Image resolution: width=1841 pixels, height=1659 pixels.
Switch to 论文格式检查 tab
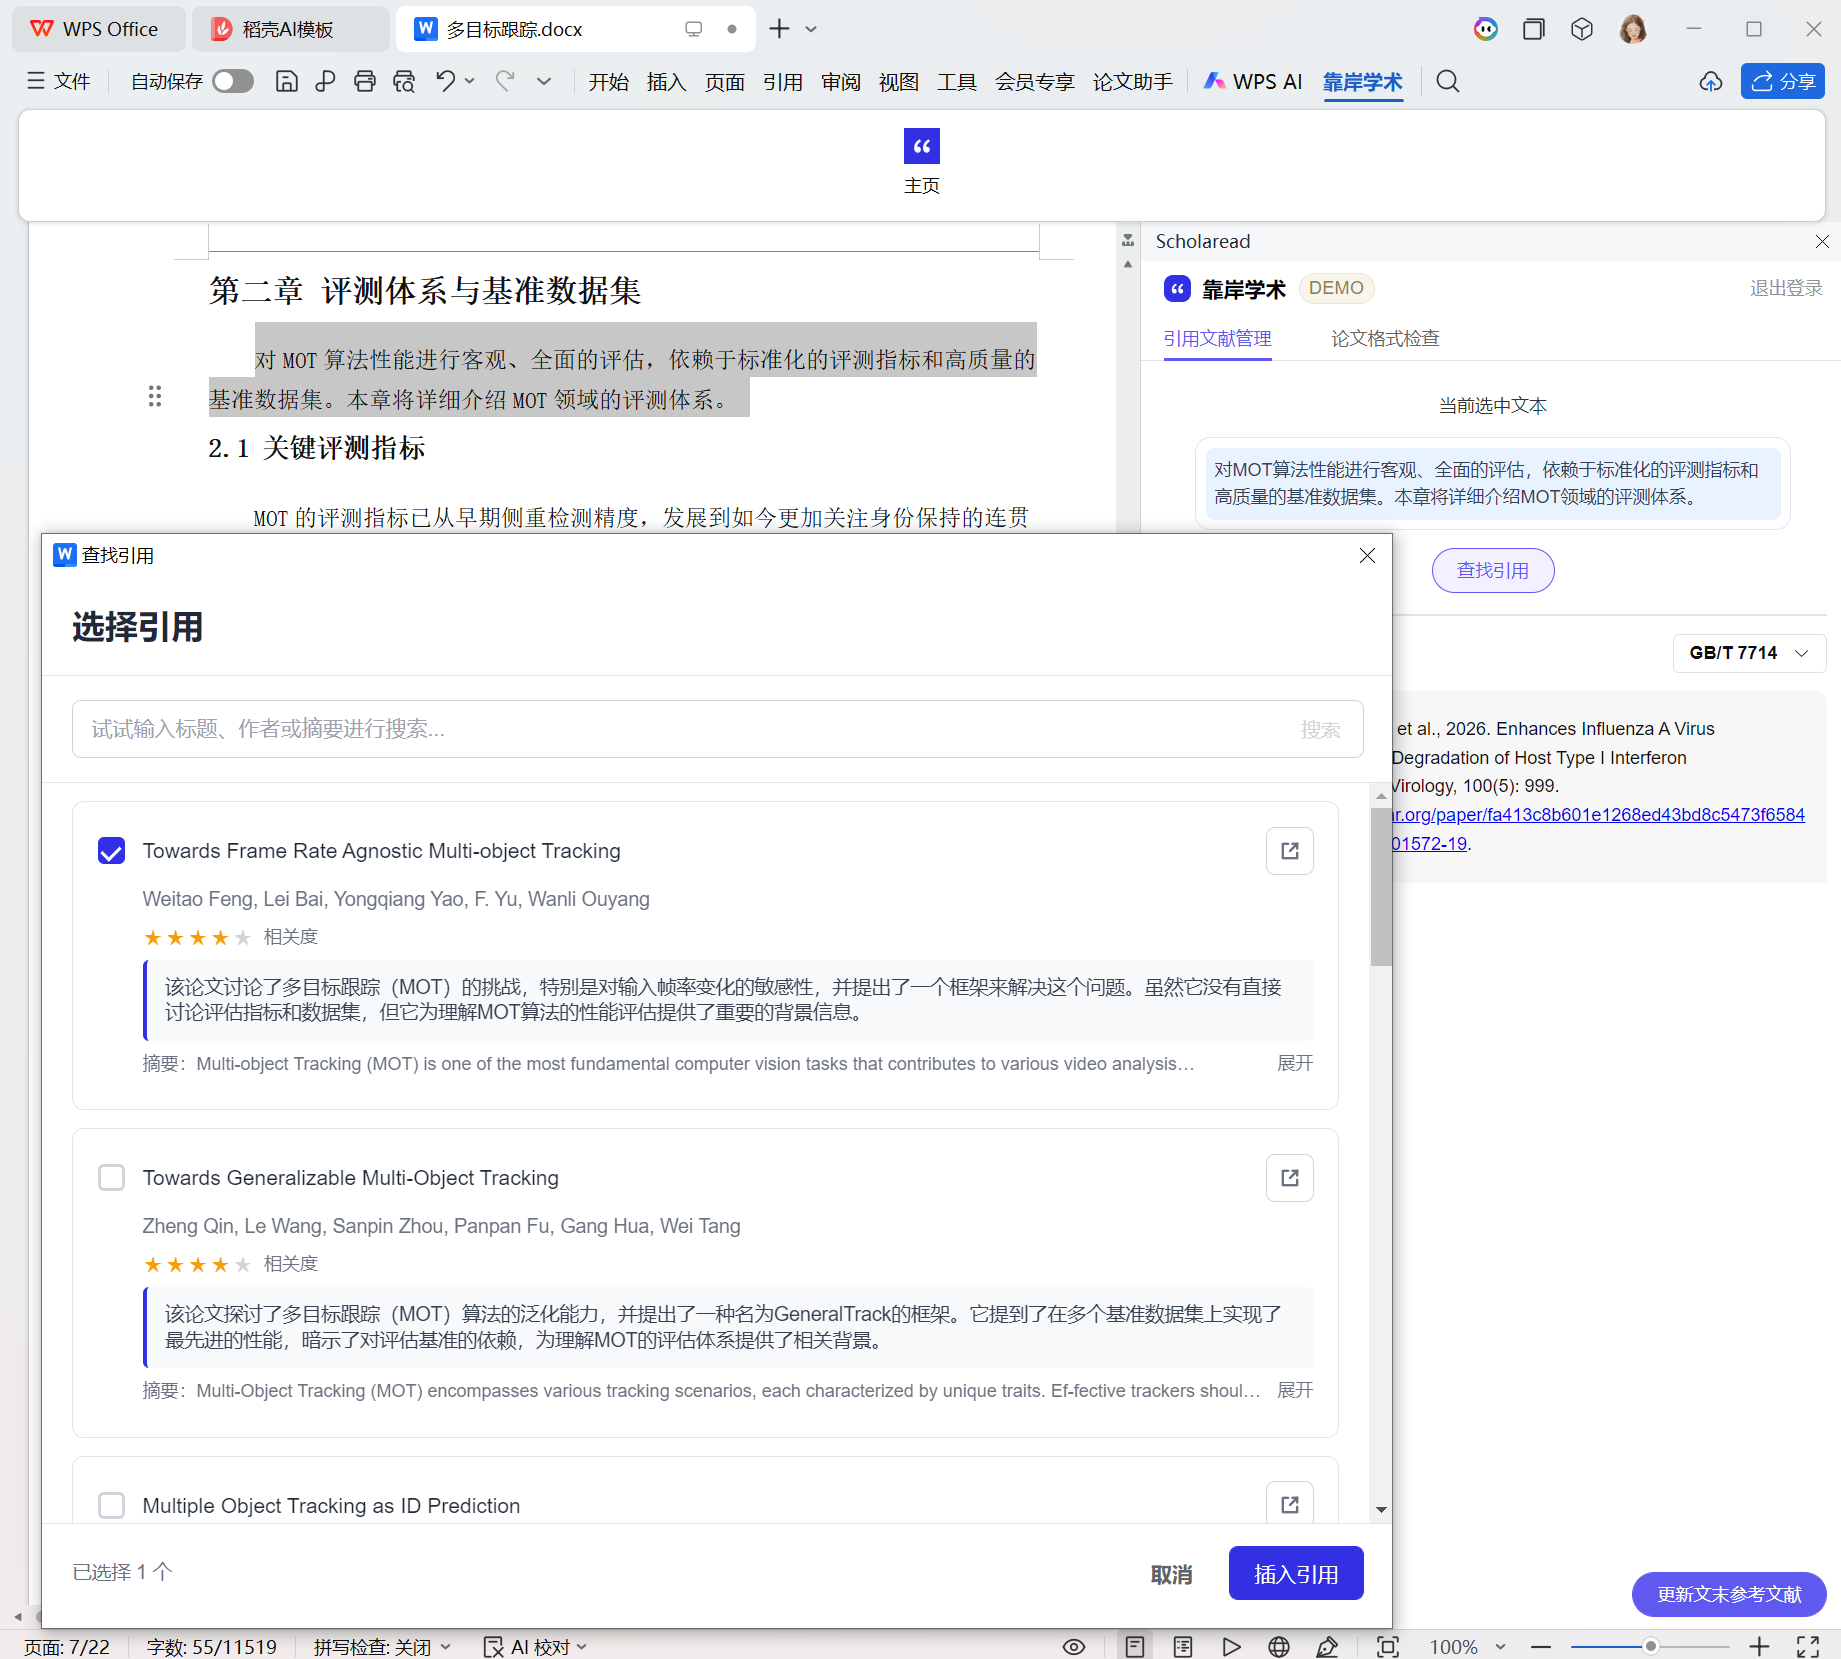1385,339
